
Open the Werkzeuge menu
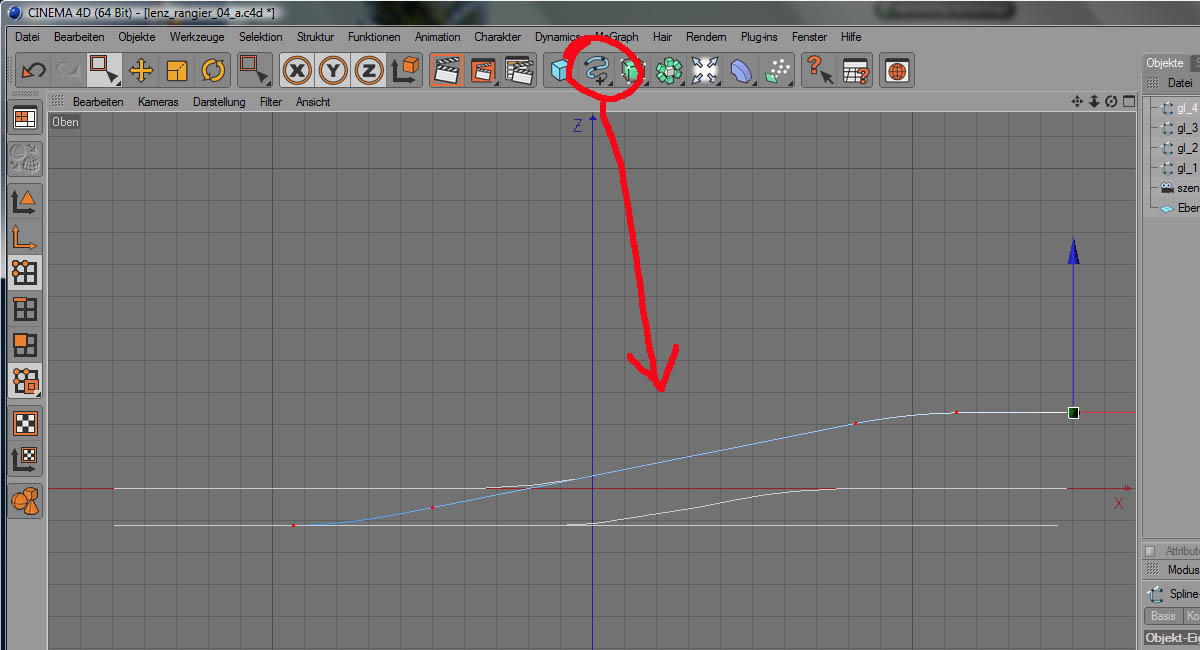pos(197,37)
